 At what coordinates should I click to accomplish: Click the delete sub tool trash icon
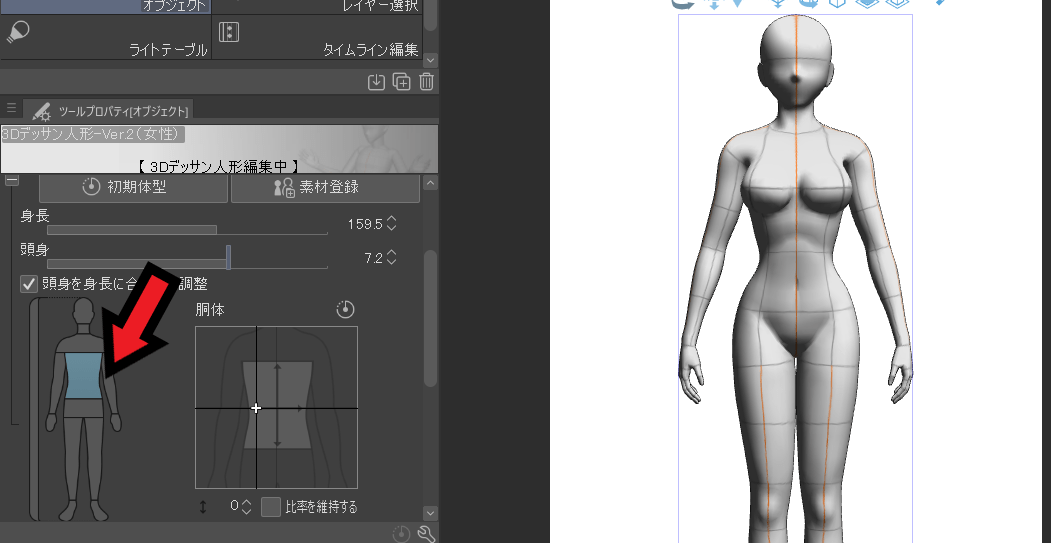426,82
